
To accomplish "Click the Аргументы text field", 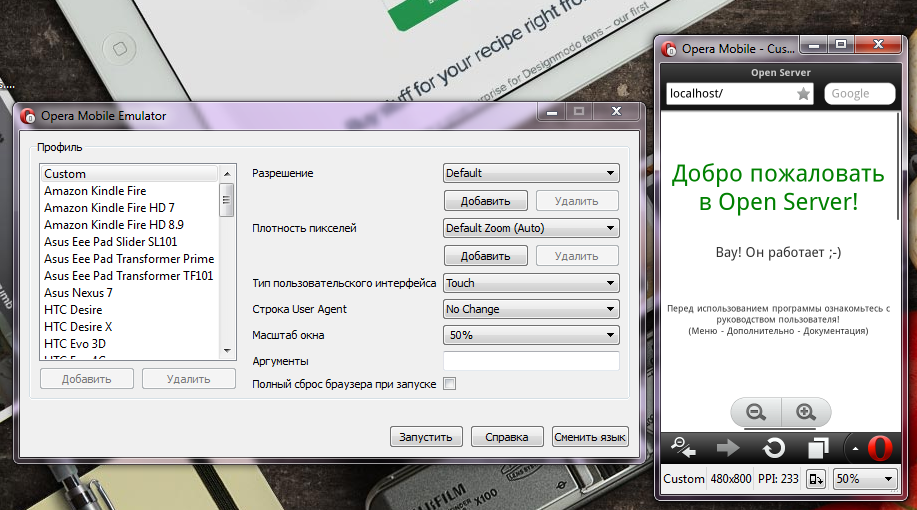I will [x=530, y=361].
